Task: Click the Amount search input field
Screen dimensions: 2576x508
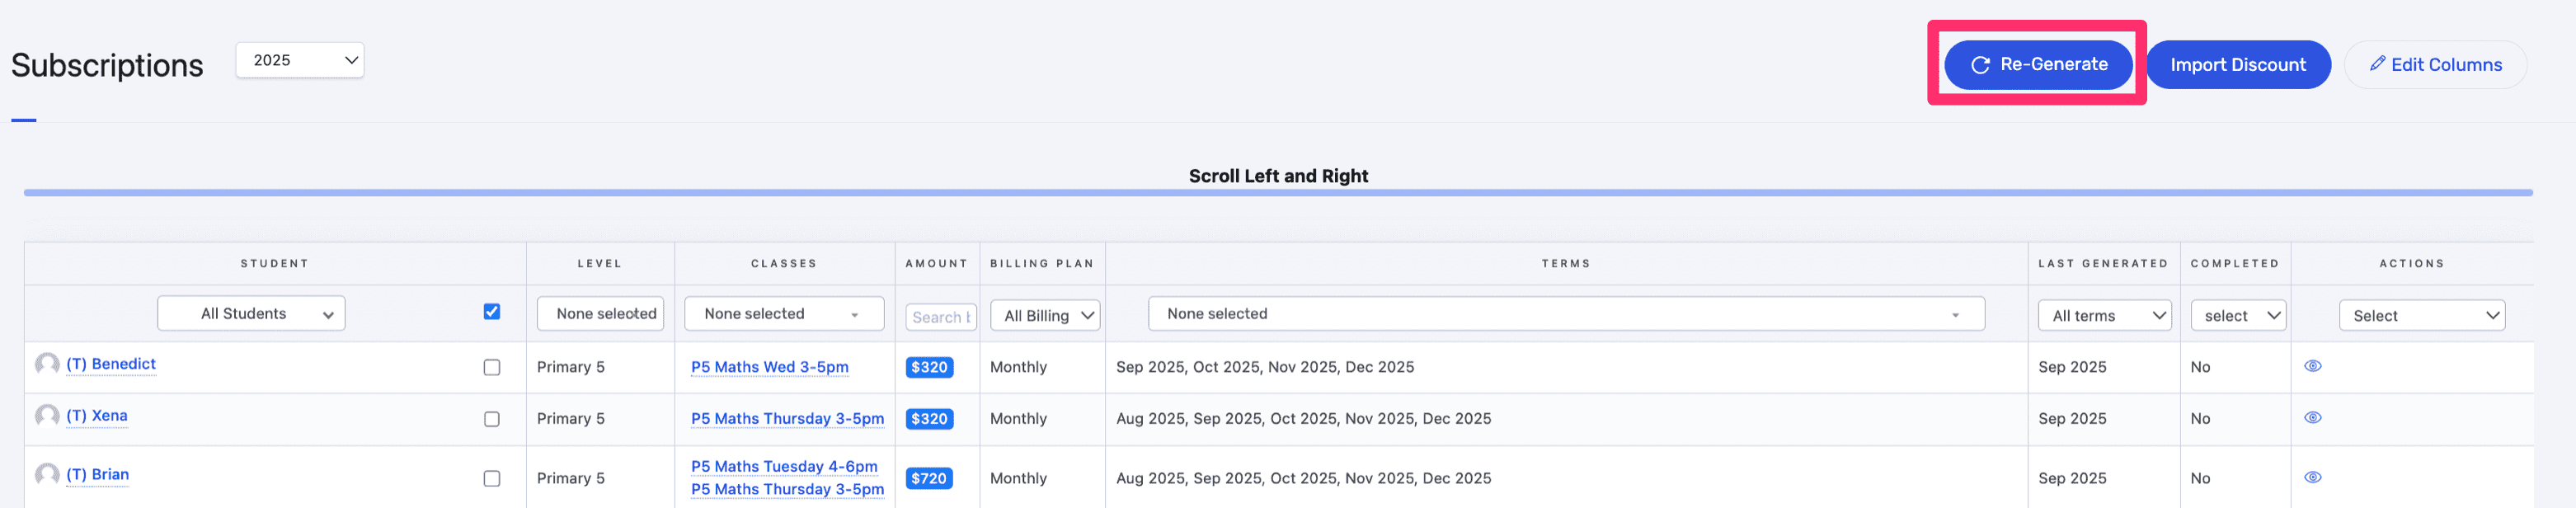Action: coord(940,317)
